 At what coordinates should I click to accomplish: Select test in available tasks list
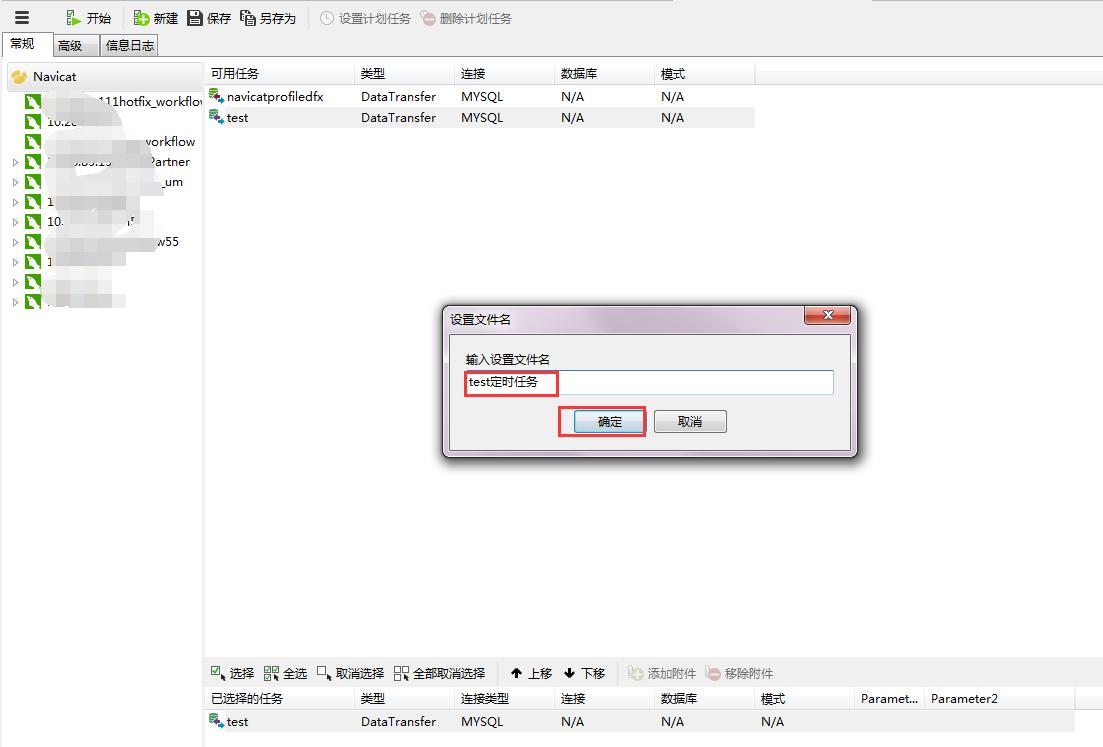tap(237, 117)
